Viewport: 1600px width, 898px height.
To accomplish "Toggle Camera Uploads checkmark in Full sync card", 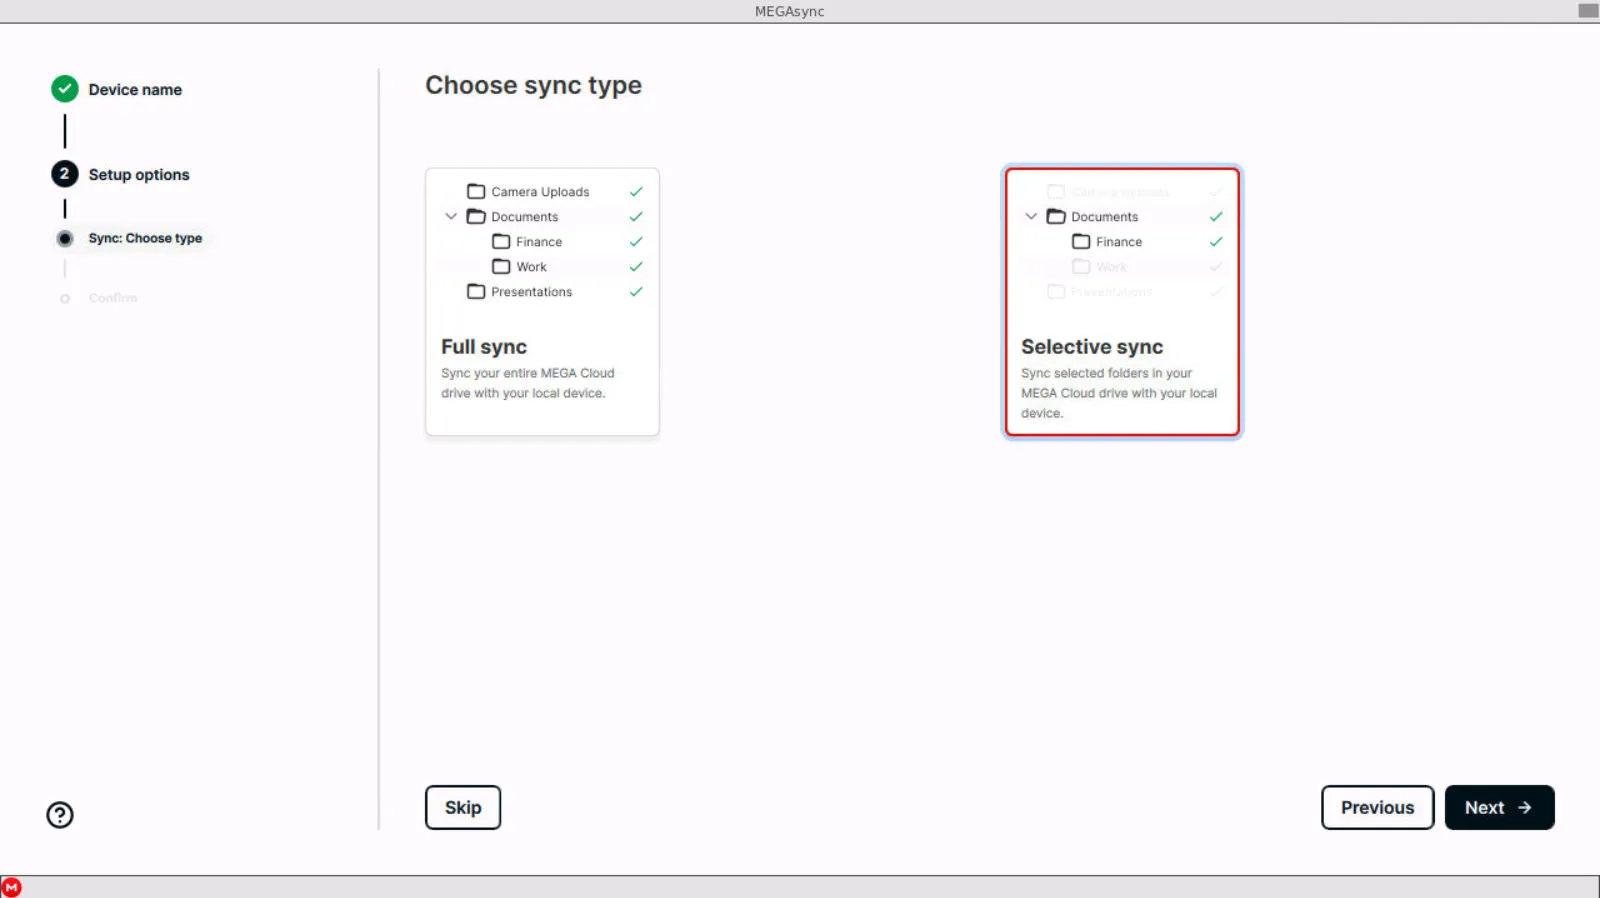I will [x=636, y=191].
